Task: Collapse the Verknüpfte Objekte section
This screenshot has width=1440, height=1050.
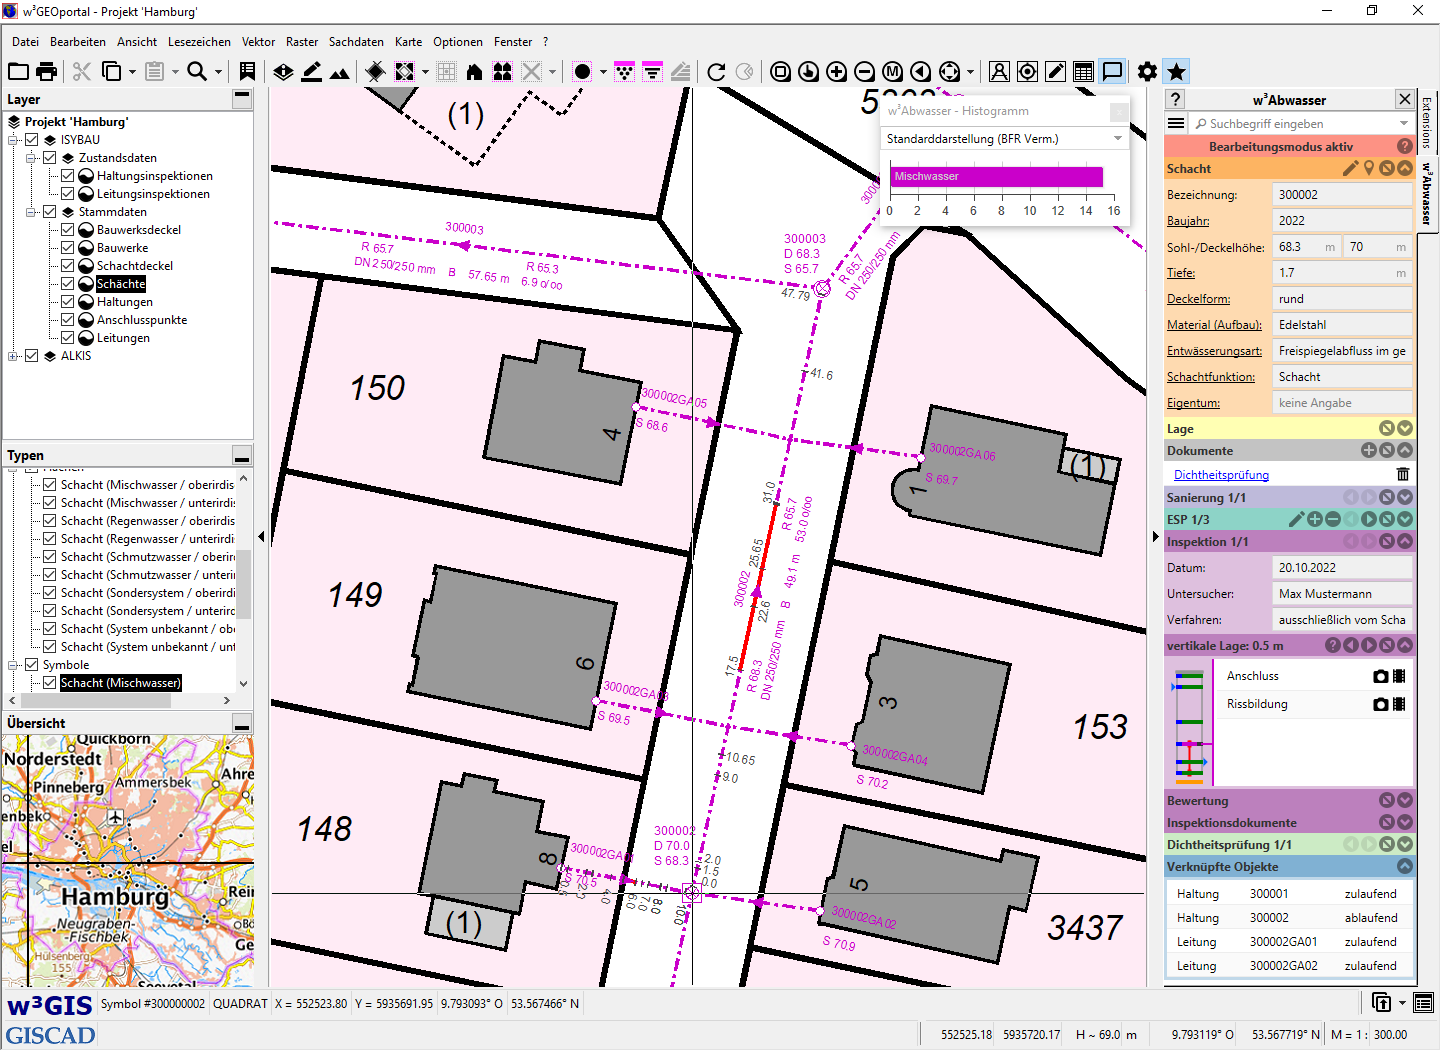Action: point(1405,866)
